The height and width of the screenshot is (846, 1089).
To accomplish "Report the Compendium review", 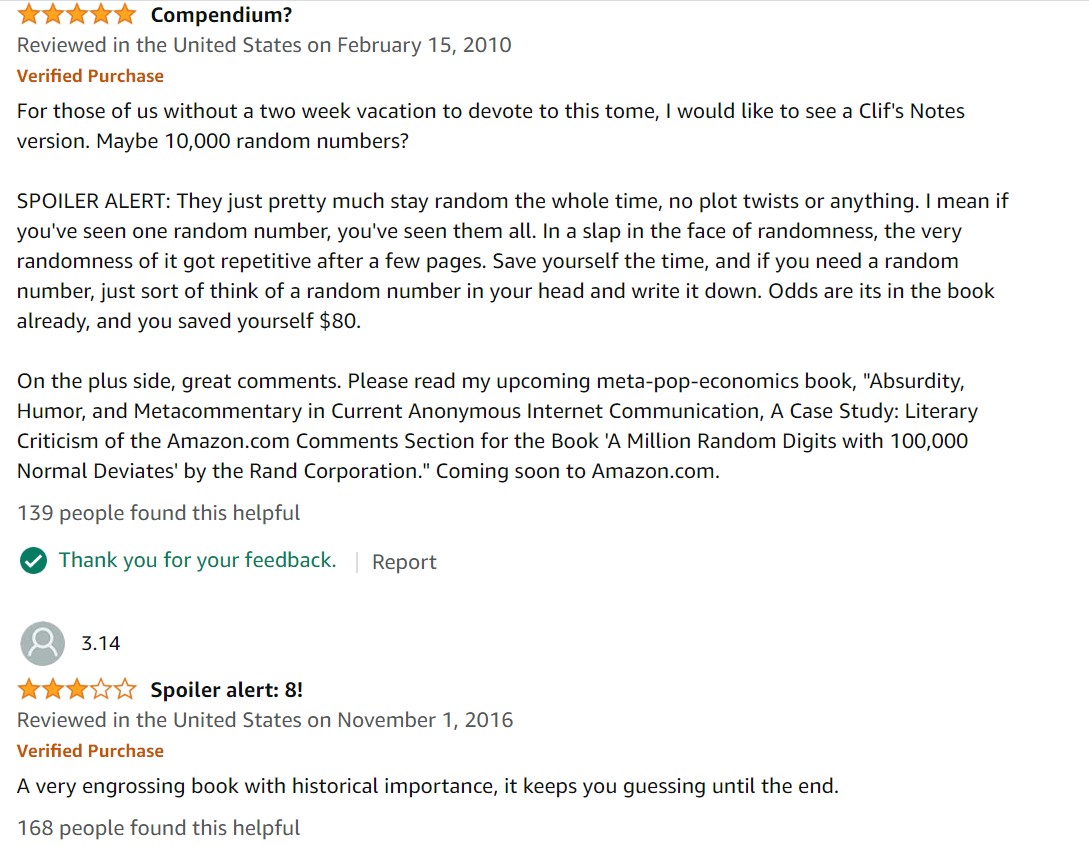I will 404,562.
